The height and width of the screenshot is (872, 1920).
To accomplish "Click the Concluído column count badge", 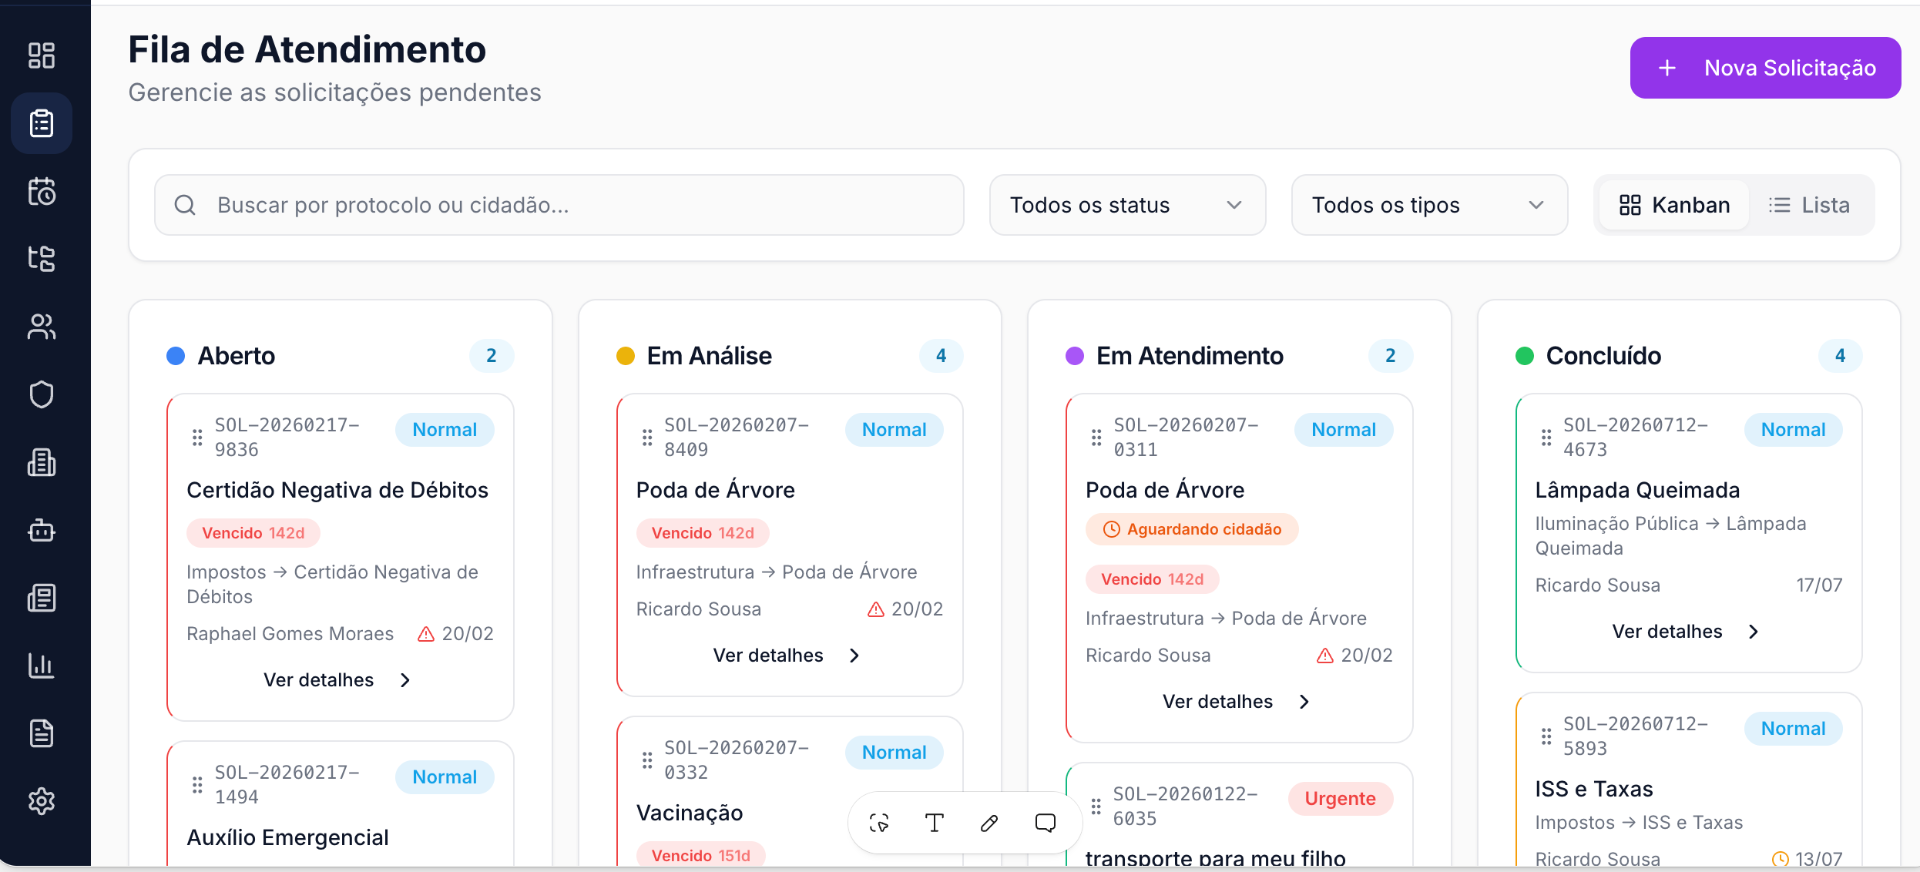I will pos(1840,356).
